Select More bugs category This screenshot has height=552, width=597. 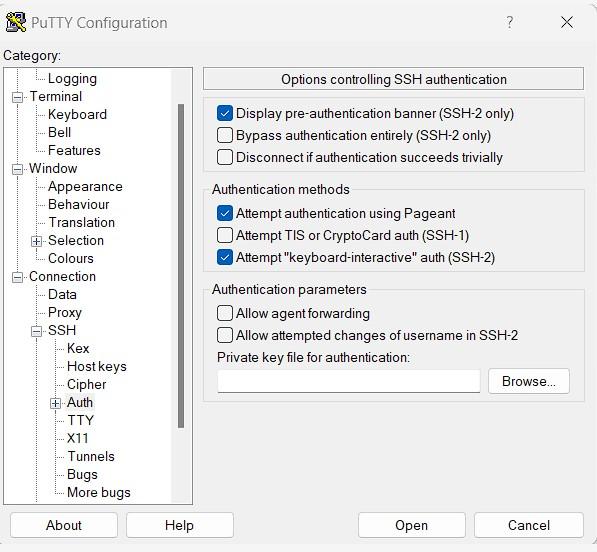coord(99,493)
